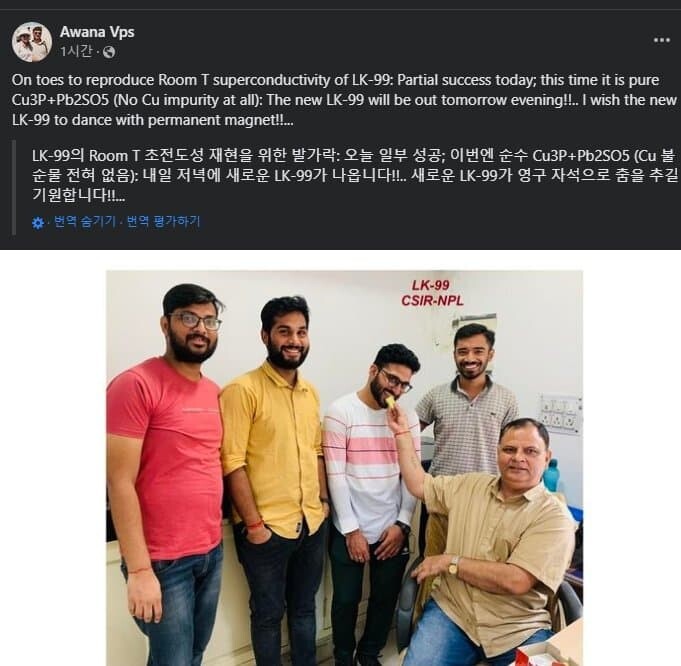Click the blue water bottle in photo
This screenshot has width=681, height=666.
pos(552,475)
